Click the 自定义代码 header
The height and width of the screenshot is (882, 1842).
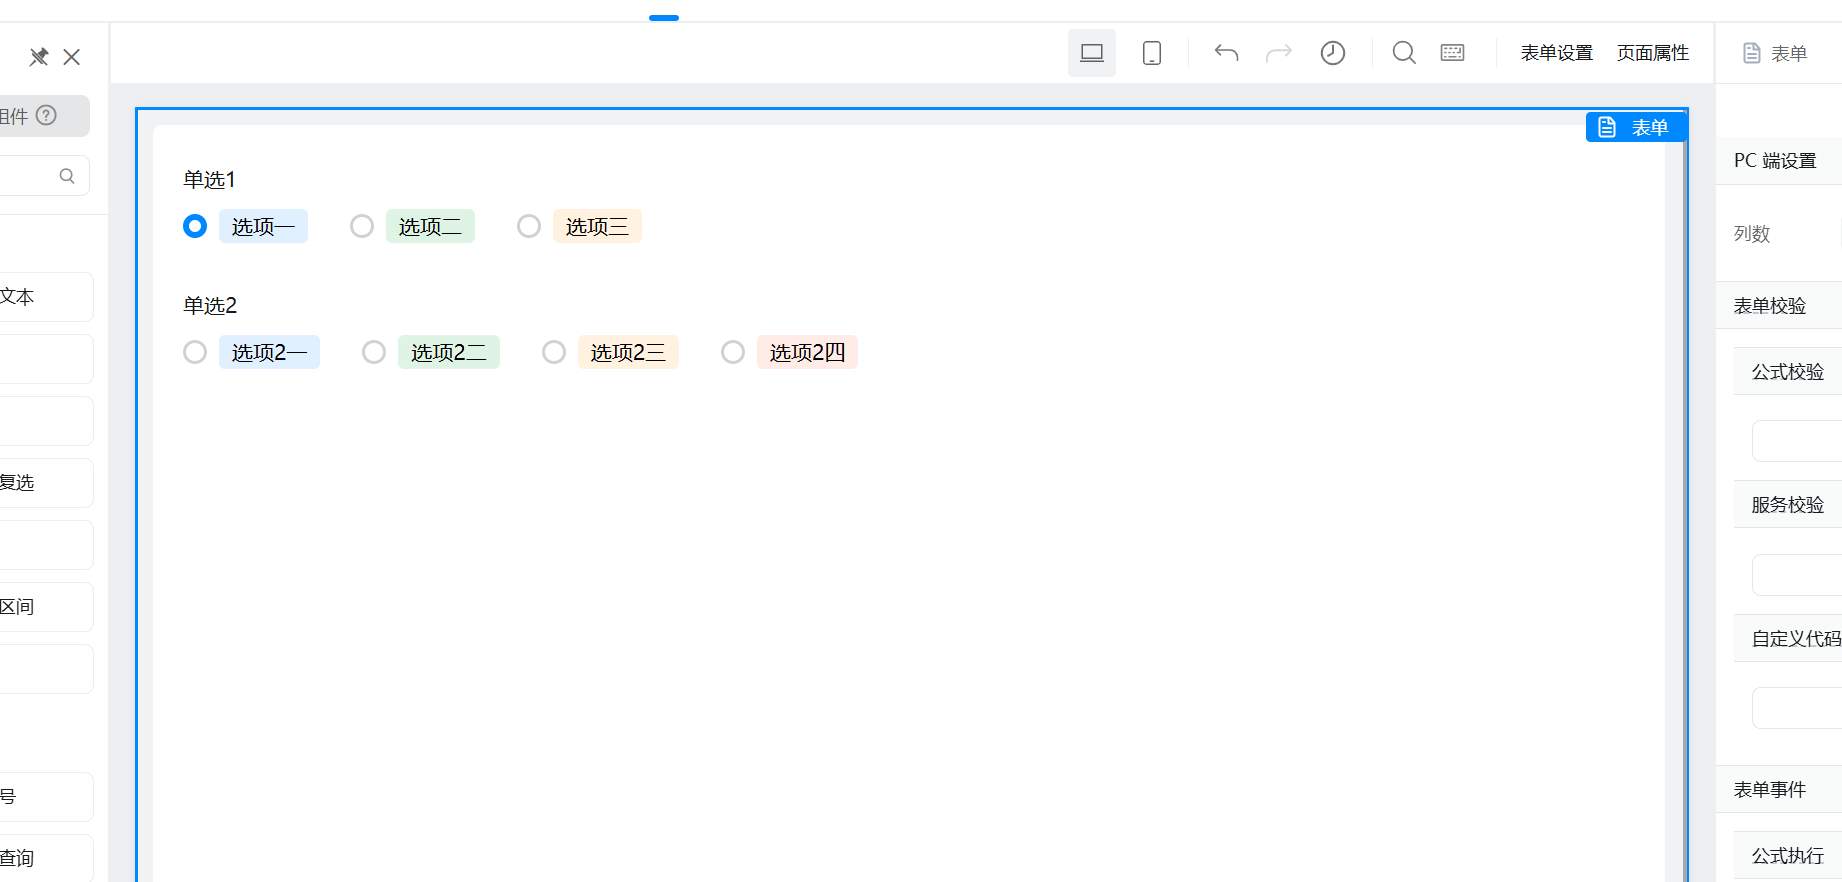(x=1788, y=638)
